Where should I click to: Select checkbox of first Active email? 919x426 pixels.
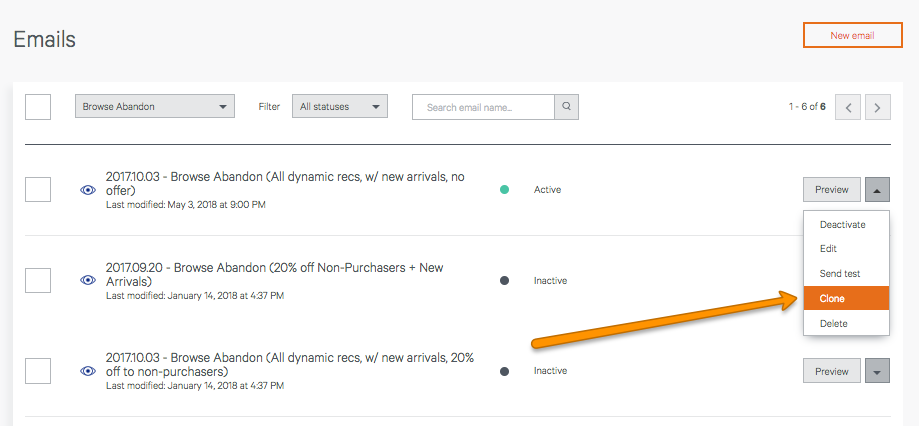[38, 189]
